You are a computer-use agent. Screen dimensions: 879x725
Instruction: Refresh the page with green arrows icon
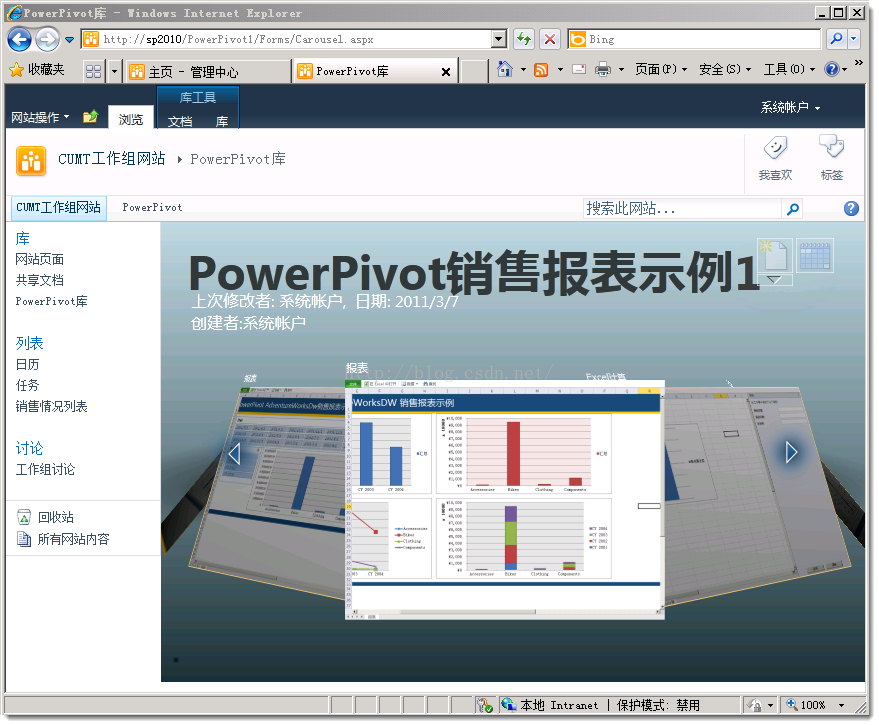click(524, 39)
